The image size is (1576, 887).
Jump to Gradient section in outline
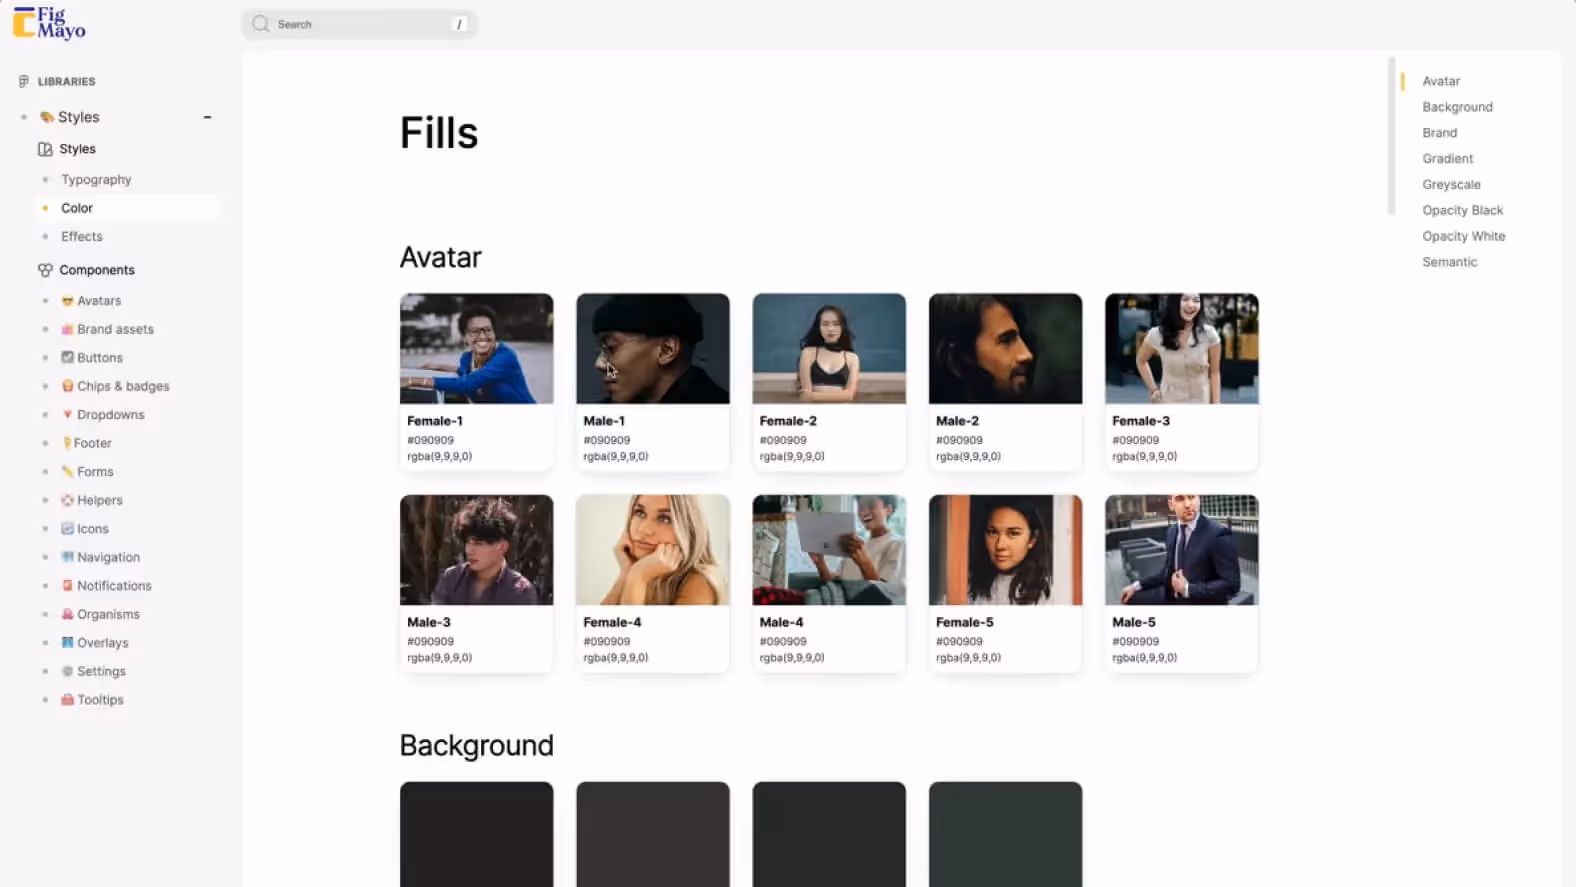click(1447, 159)
